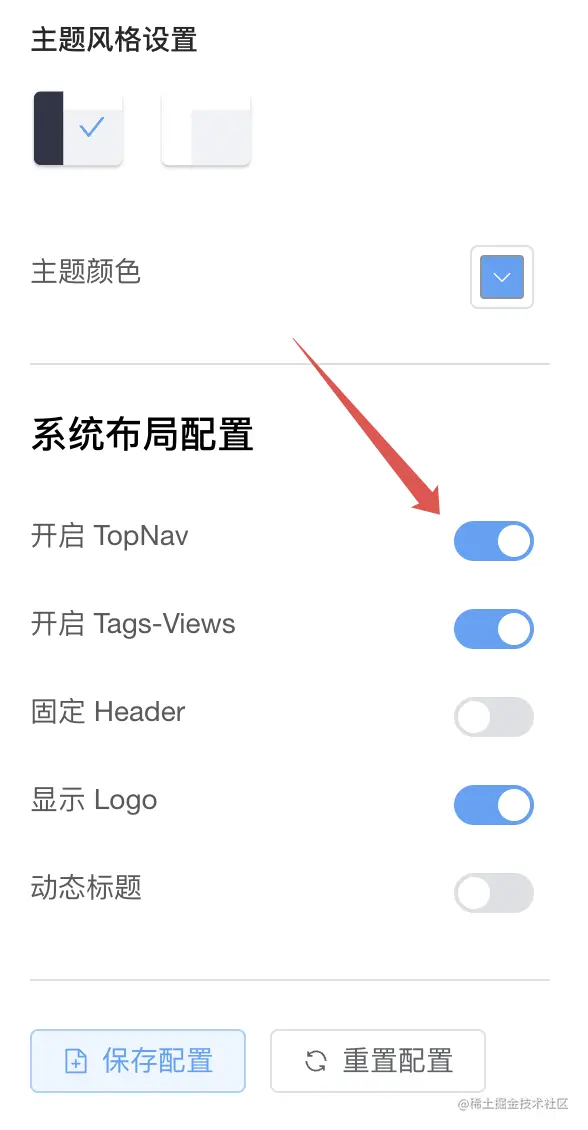Click the 保存配置 button text
This screenshot has height=1130, width=588.
(x=158, y=1061)
